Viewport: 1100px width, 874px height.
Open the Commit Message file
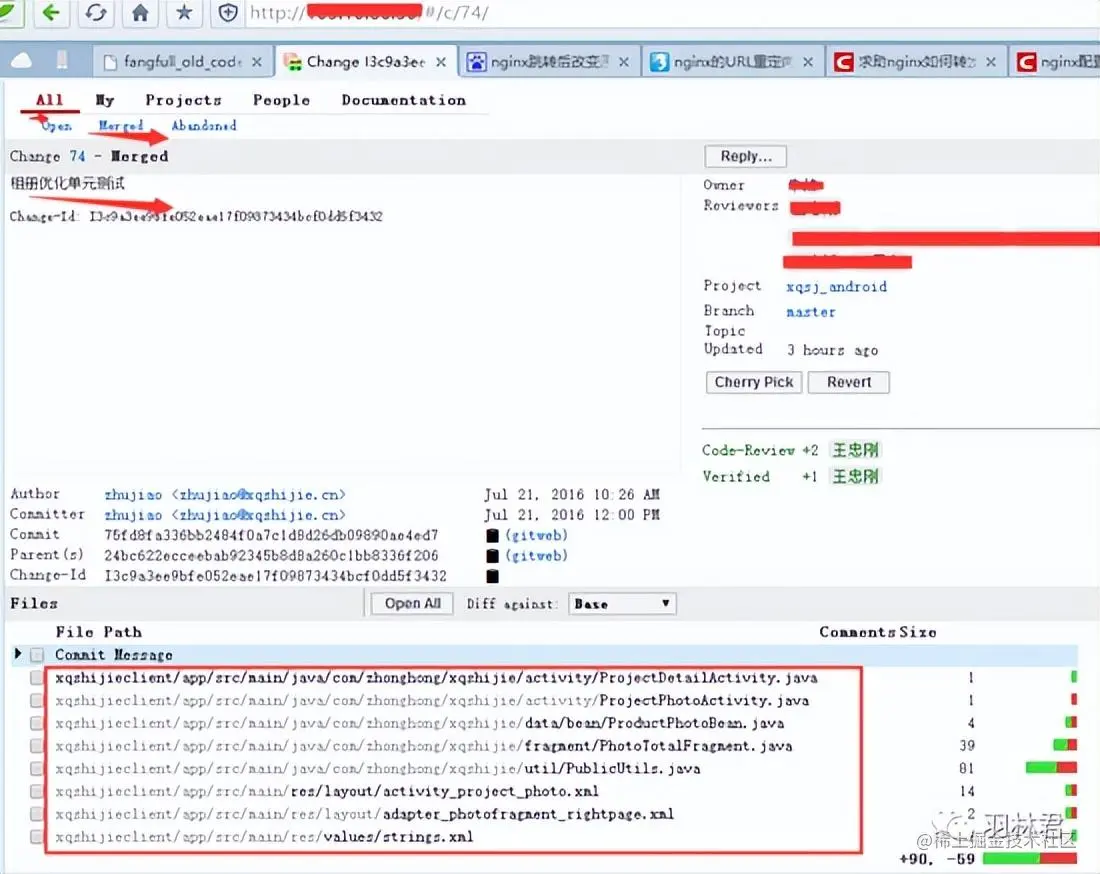pyautogui.click(x=114, y=654)
